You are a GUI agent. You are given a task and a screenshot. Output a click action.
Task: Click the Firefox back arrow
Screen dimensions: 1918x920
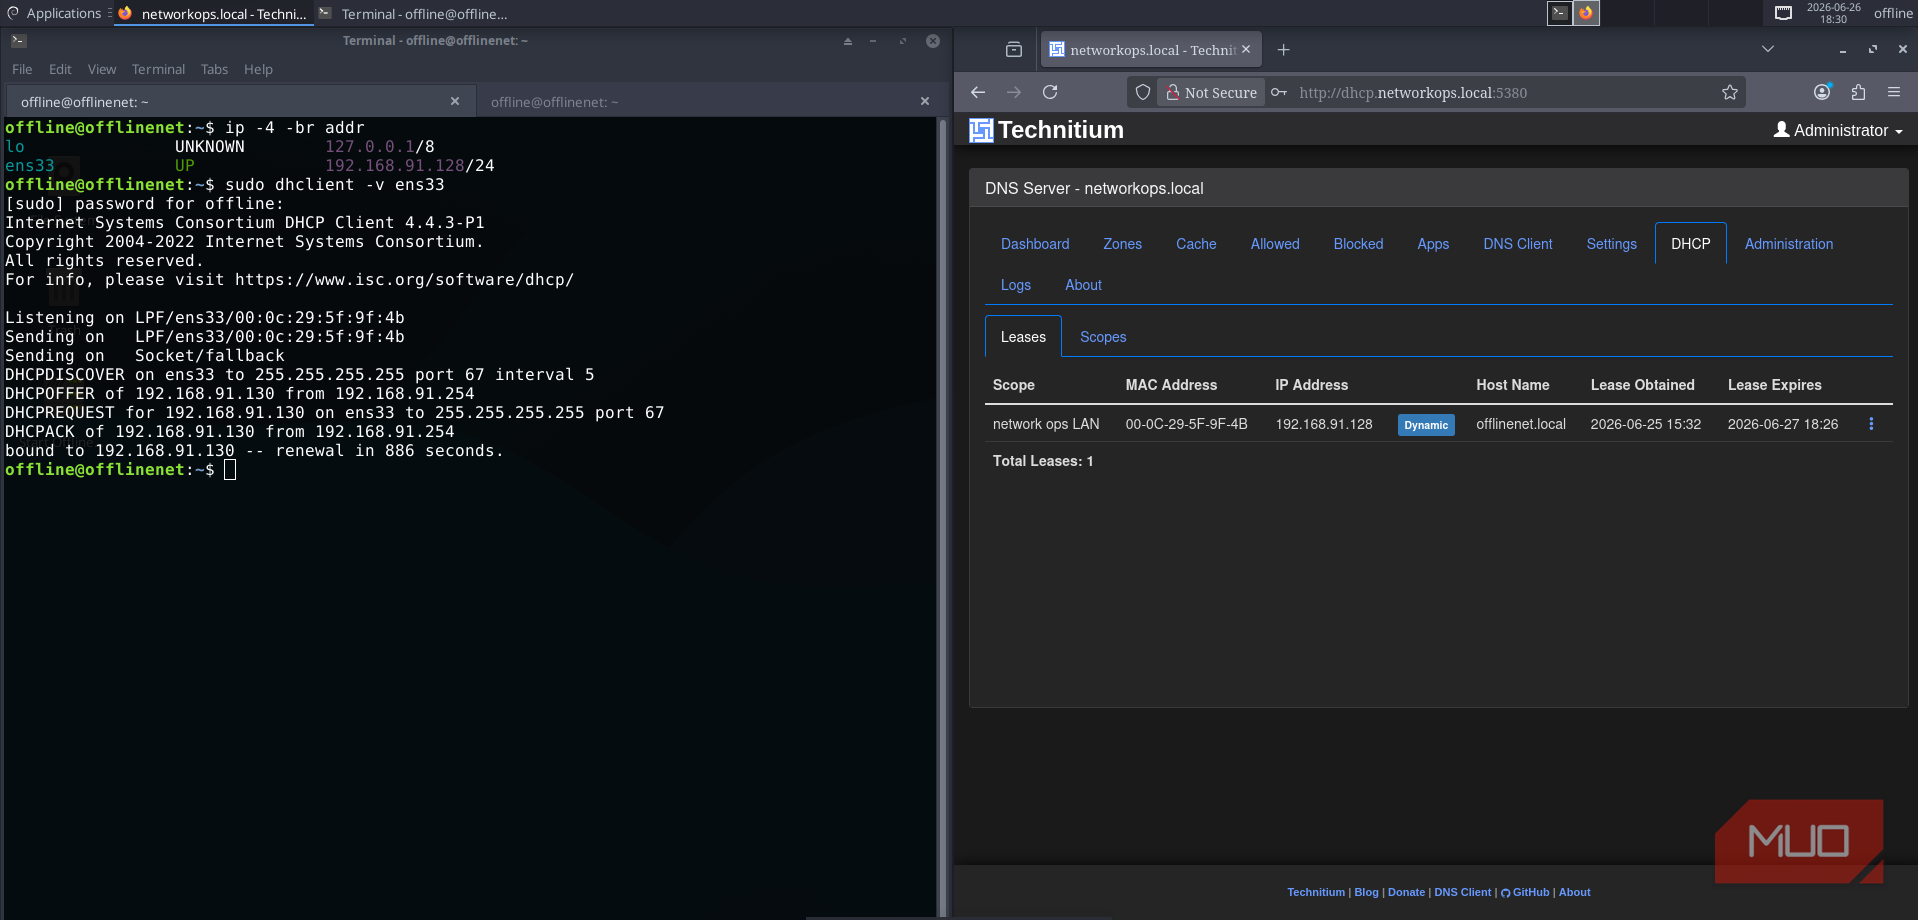978,92
